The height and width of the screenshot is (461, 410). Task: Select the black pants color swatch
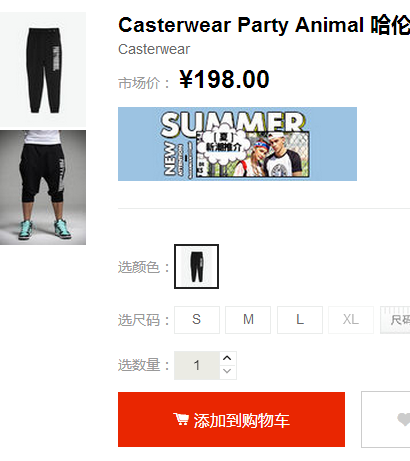[196, 266]
